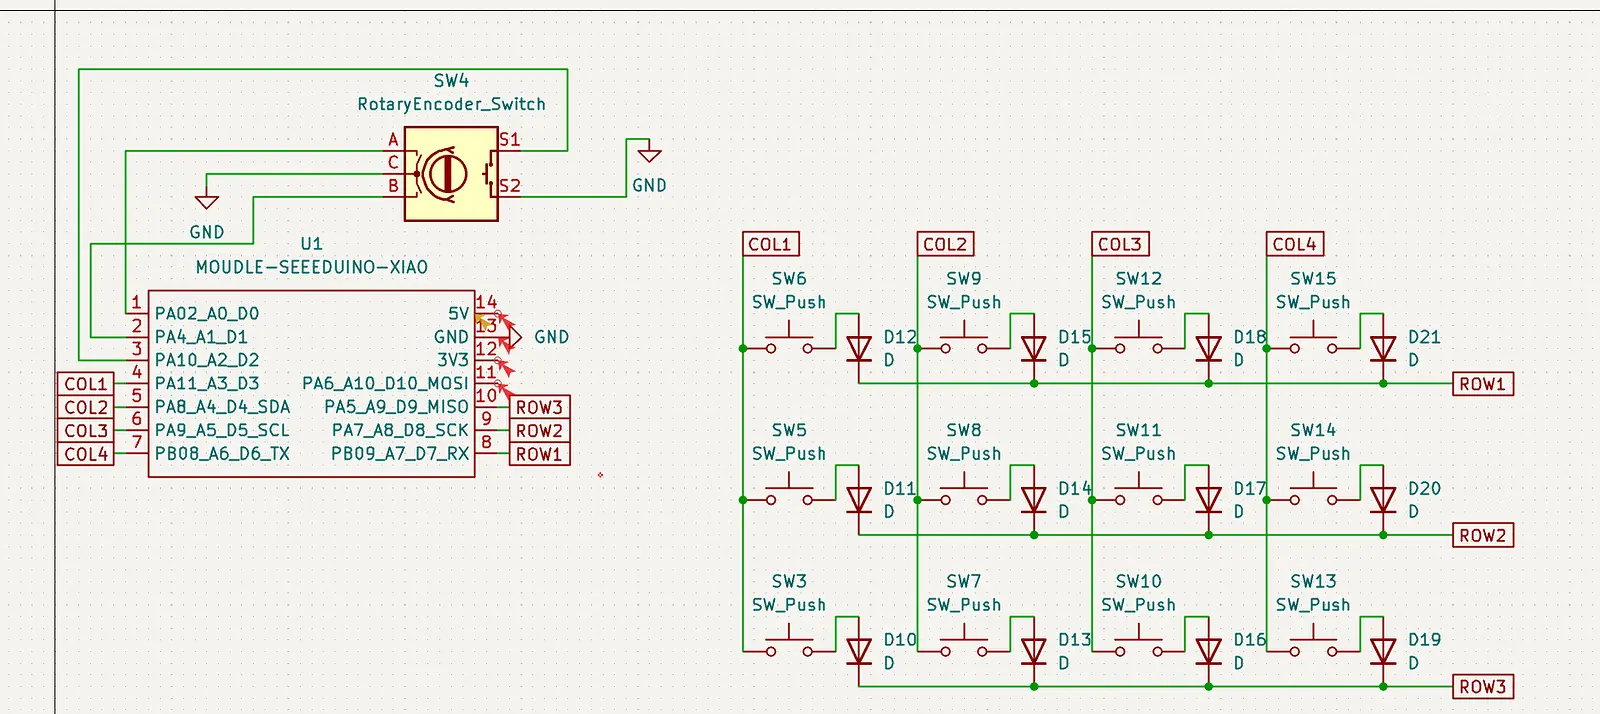Click the 3V3 pin name on U1
This screenshot has height=714, width=1600.
tap(453, 360)
